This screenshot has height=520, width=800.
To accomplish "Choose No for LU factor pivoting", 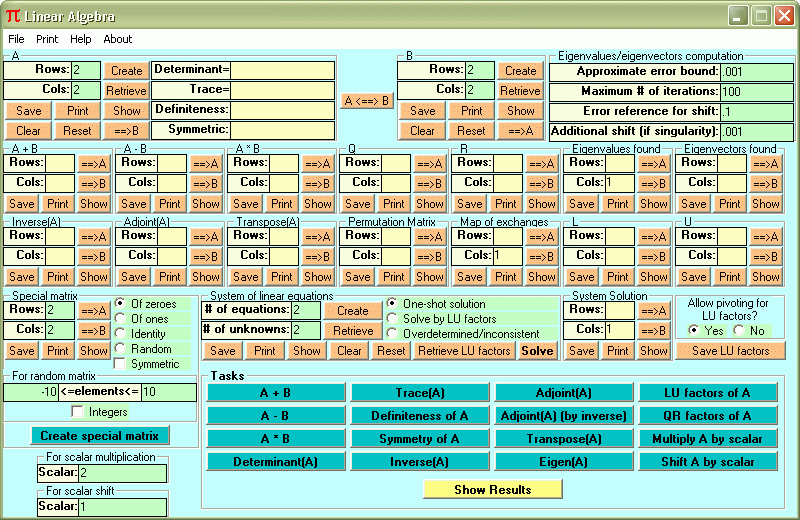I will [738, 330].
